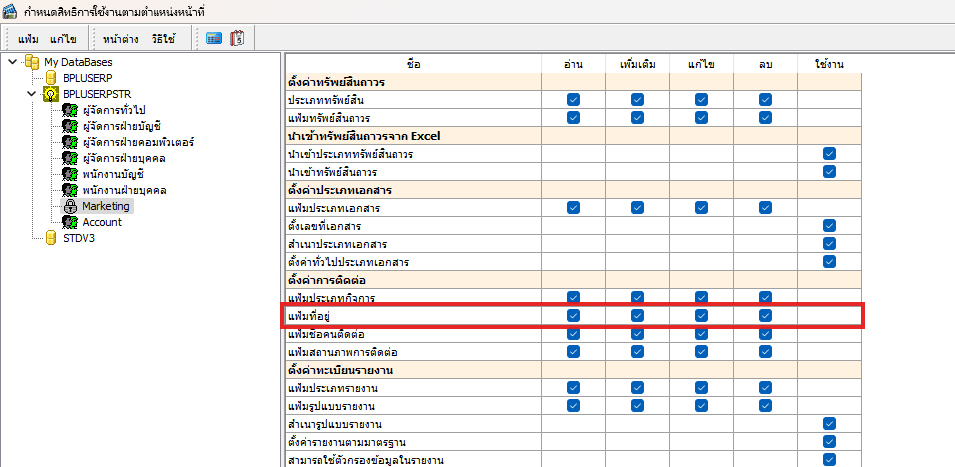Collapse the BPLUSERPSTR tree node

pos(30,94)
